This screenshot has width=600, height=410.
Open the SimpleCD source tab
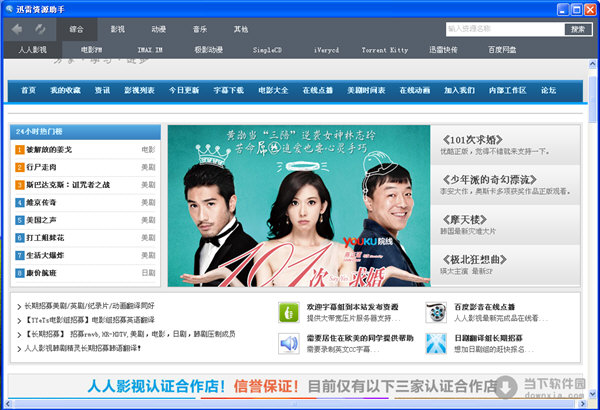coord(267,50)
